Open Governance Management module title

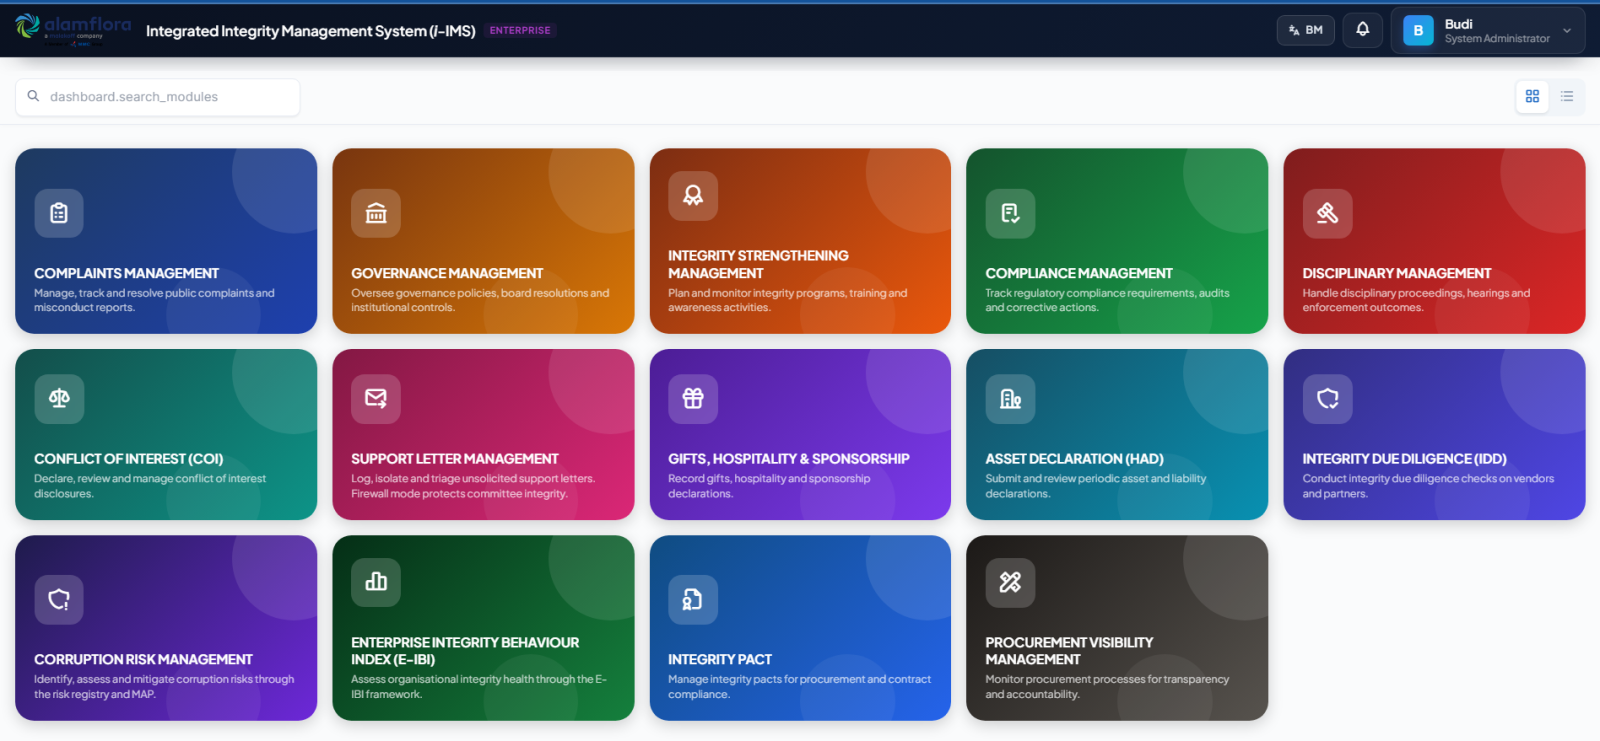(447, 273)
